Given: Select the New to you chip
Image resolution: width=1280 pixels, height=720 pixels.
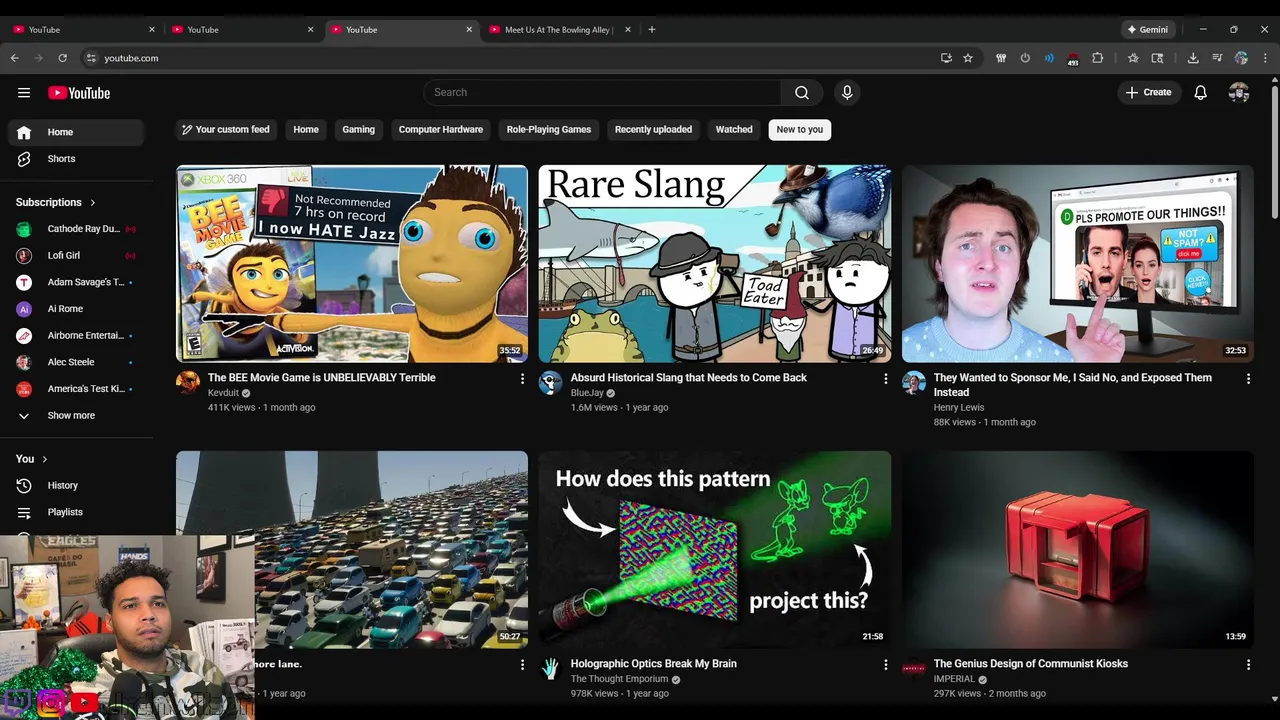Looking at the screenshot, I should tap(800, 130).
